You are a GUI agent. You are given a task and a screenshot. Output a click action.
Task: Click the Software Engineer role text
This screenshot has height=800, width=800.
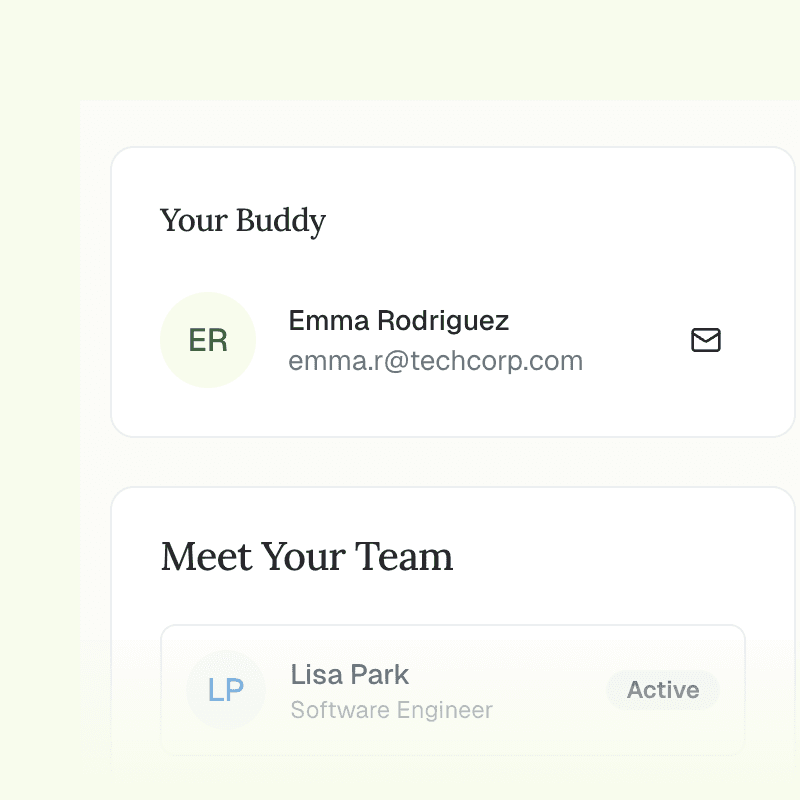coord(391,711)
